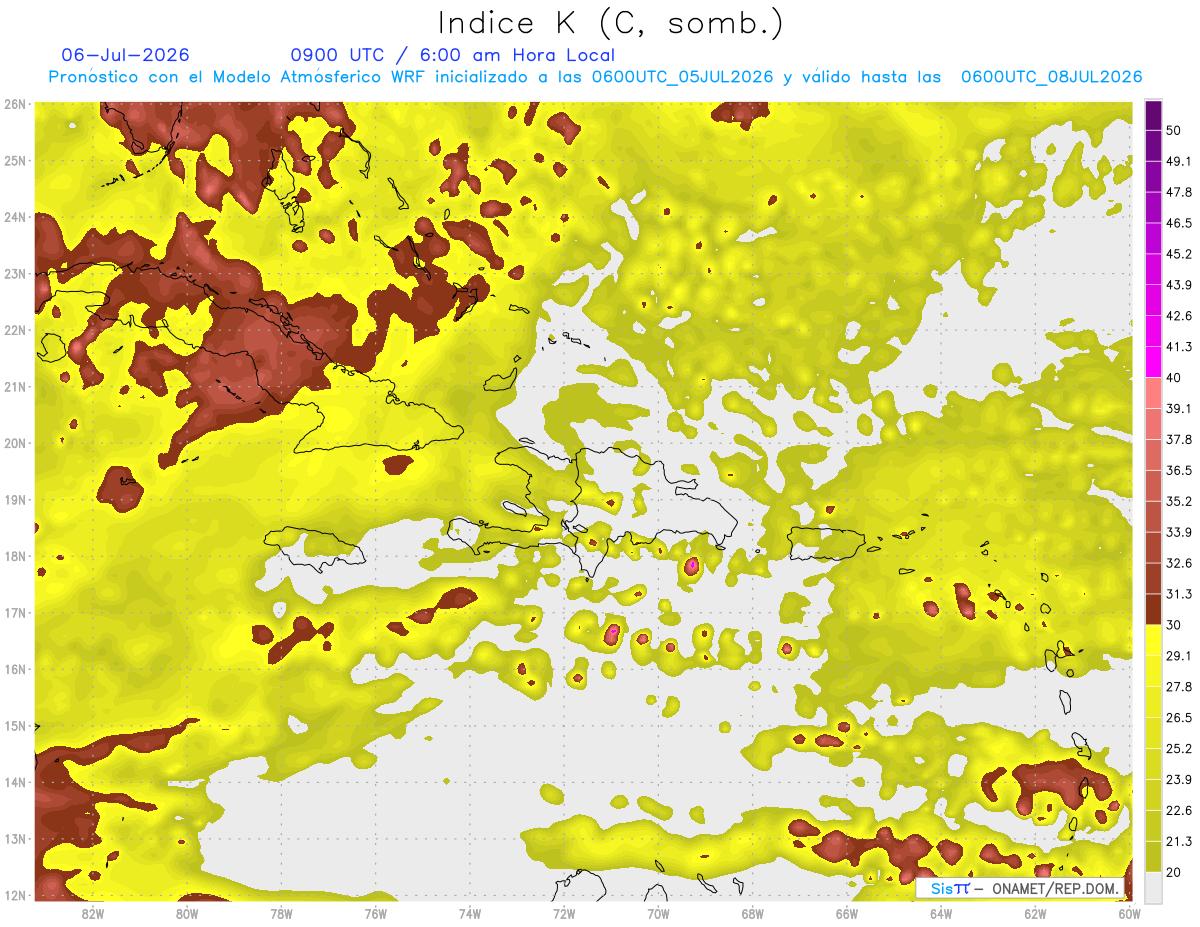Click legend value "45.2"
Viewport: 1200px width, 927px height.
tap(1178, 254)
